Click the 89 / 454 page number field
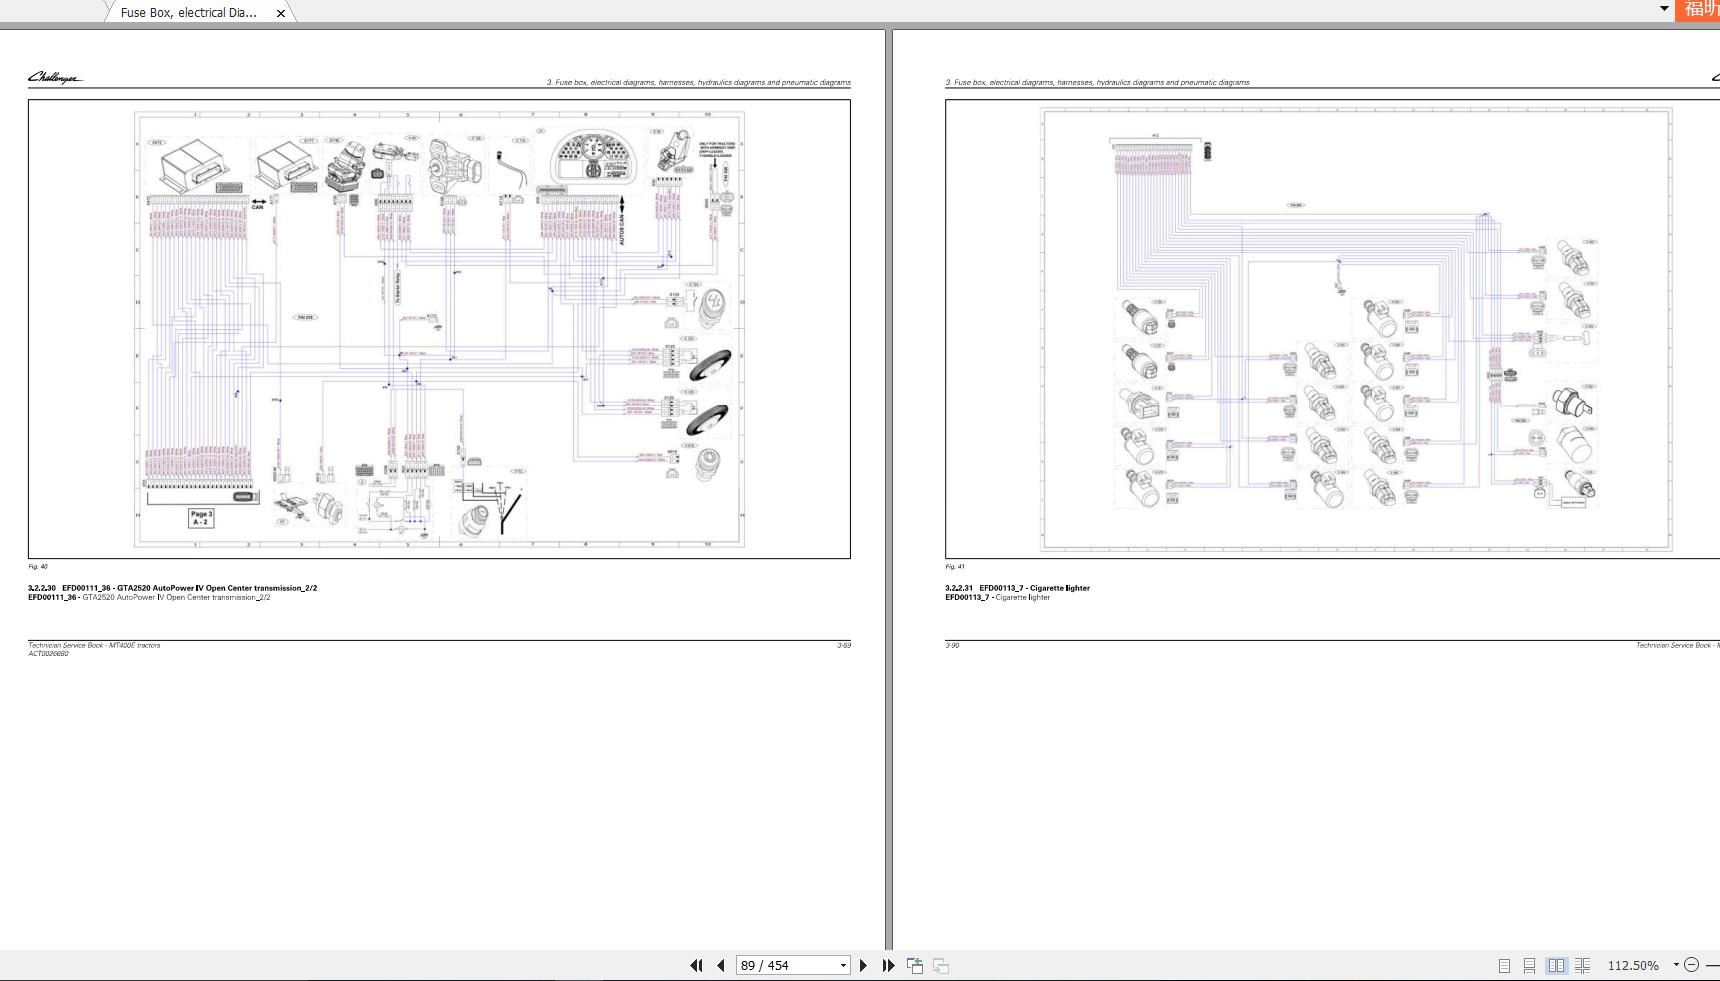Image resolution: width=1720 pixels, height=981 pixels. click(x=785, y=965)
